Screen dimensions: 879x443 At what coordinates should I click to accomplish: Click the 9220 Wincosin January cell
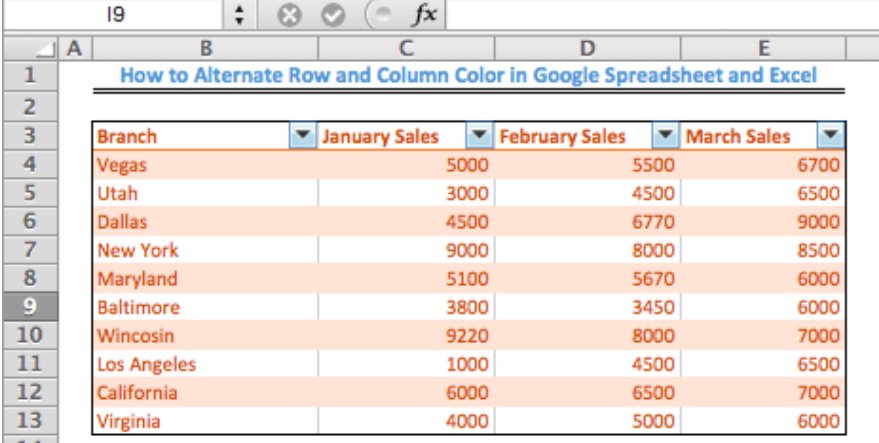point(406,335)
